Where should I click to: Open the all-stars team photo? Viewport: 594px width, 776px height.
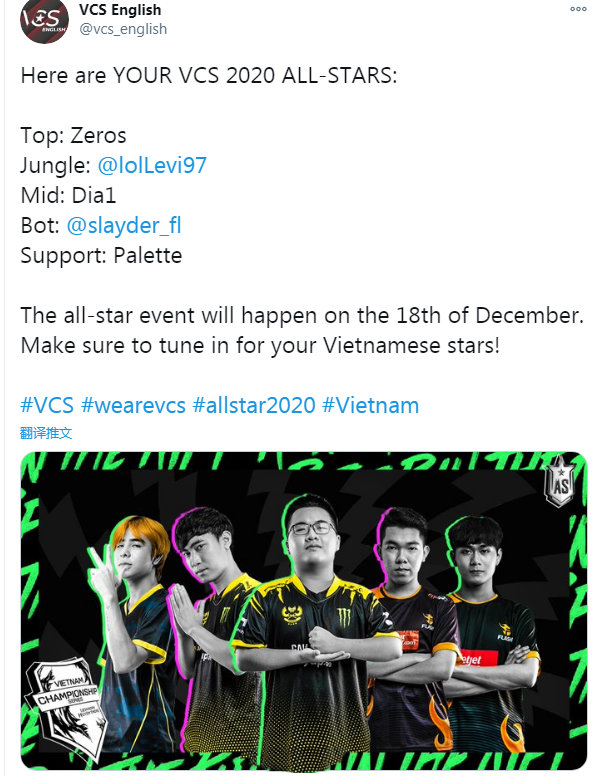click(x=303, y=611)
